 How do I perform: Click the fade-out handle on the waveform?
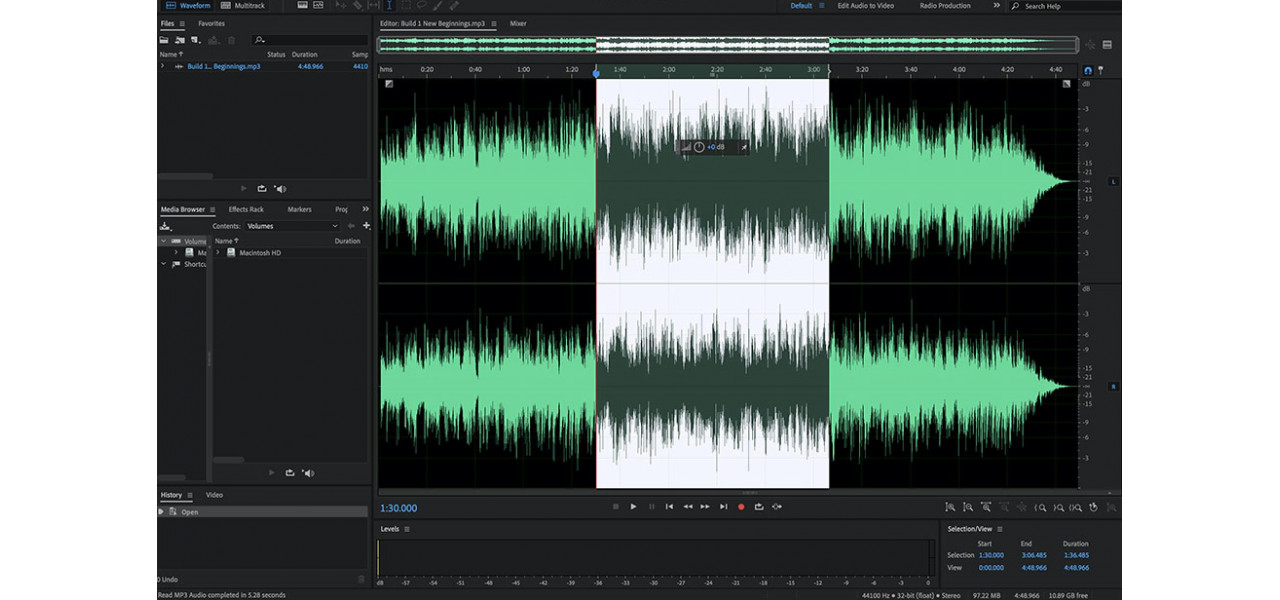pos(1067,84)
